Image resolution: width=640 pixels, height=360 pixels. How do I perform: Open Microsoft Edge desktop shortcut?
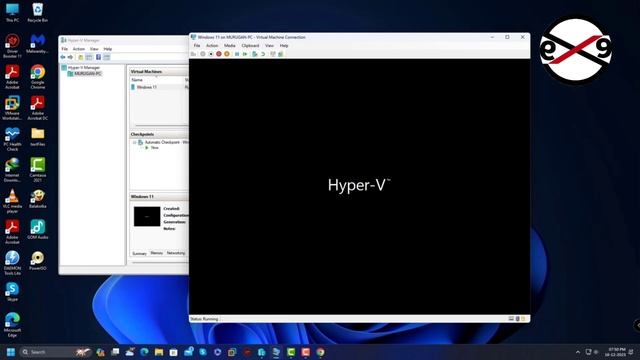pos(12,325)
